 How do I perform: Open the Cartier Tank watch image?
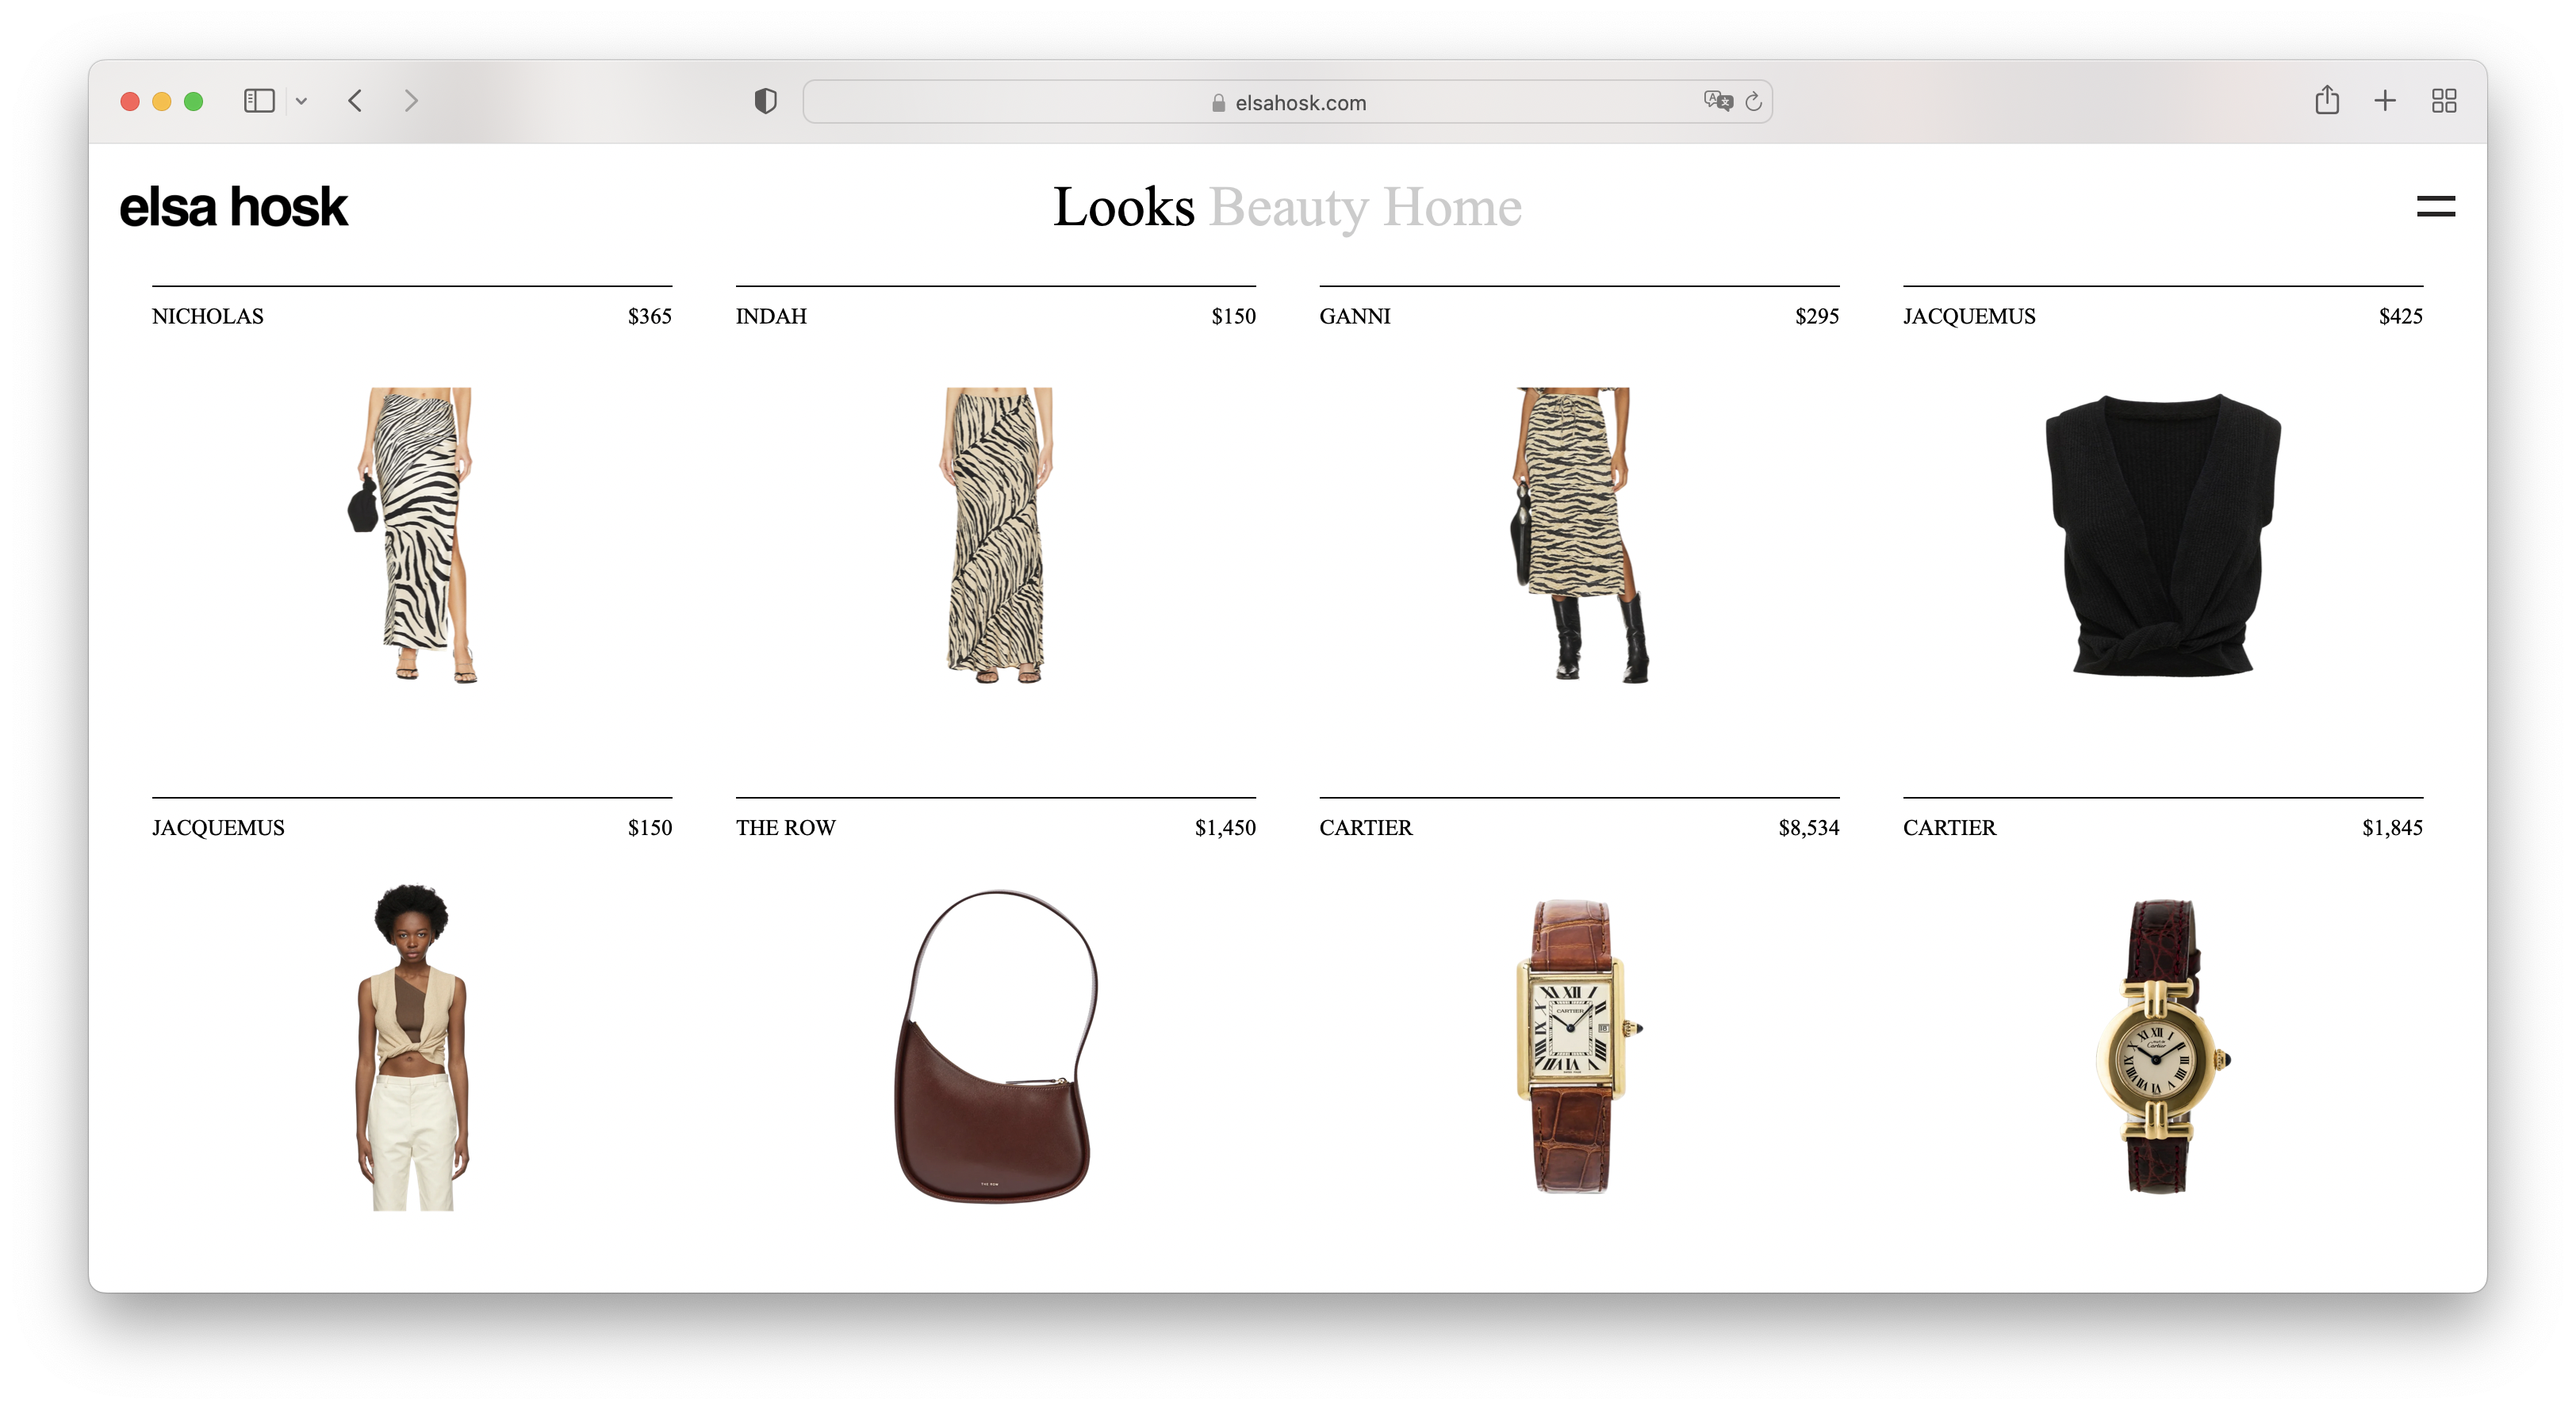(x=1579, y=1046)
